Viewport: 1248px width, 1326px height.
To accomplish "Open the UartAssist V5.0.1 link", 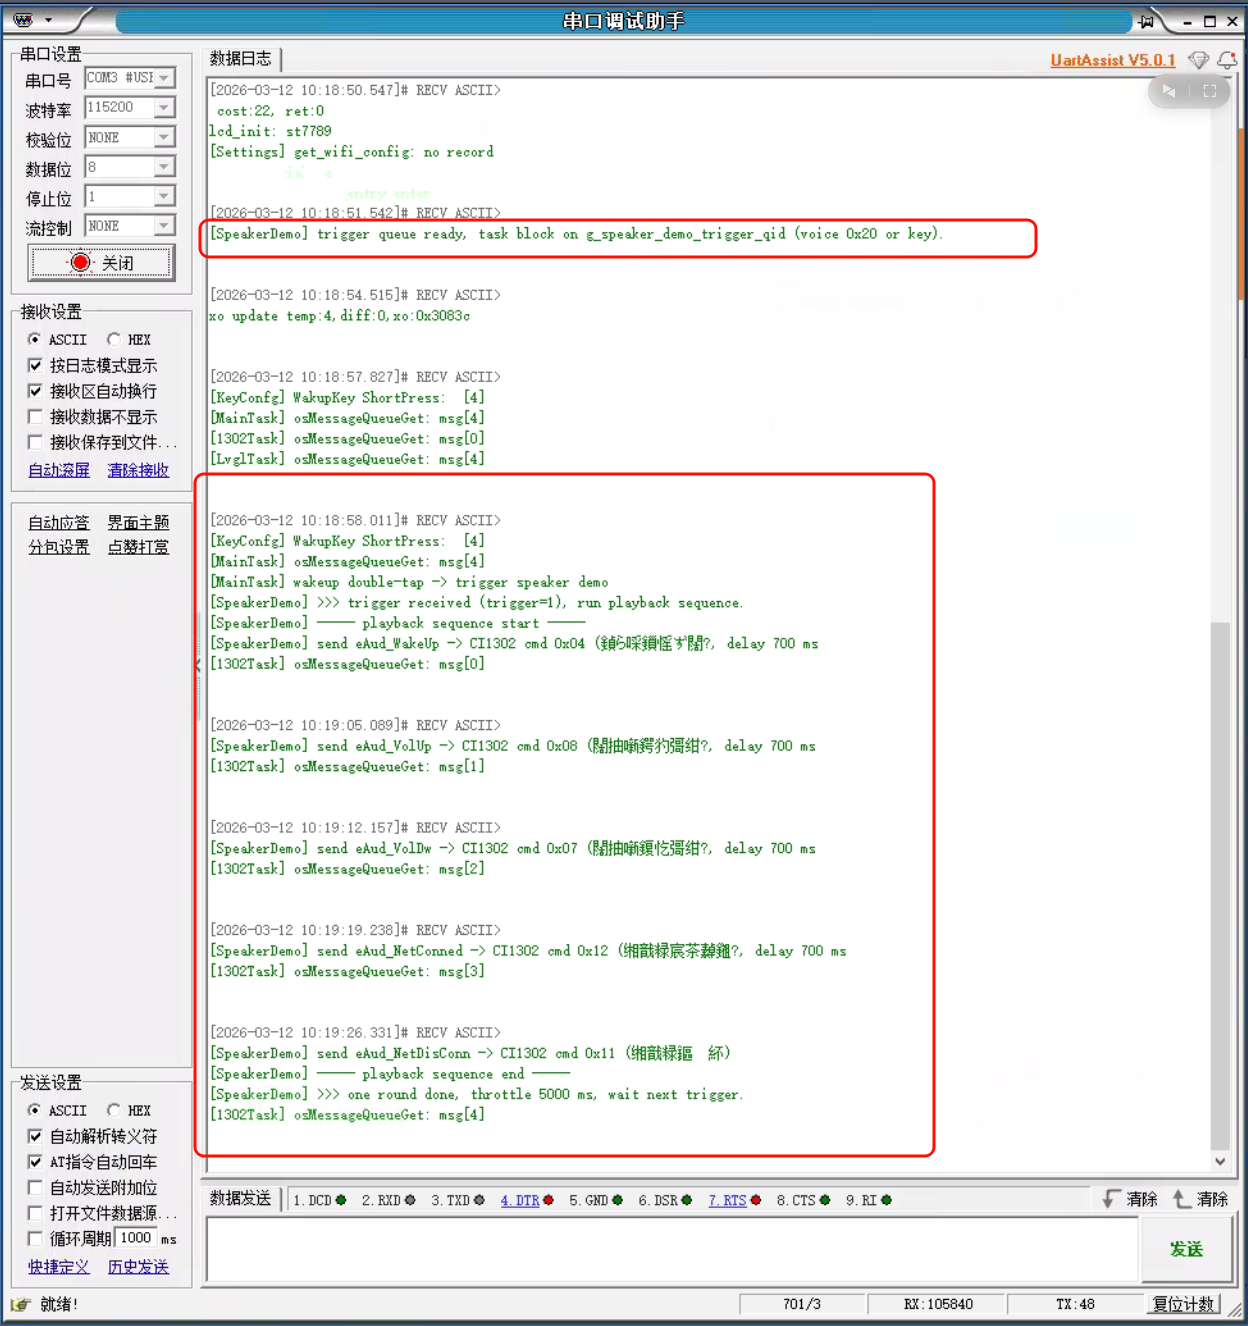I will click(1113, 60).
